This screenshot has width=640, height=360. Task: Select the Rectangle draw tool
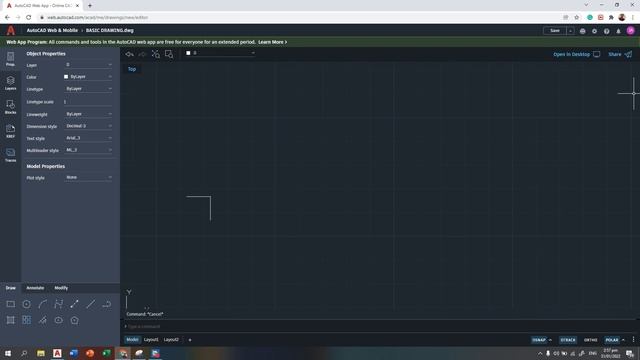point(11,304)
